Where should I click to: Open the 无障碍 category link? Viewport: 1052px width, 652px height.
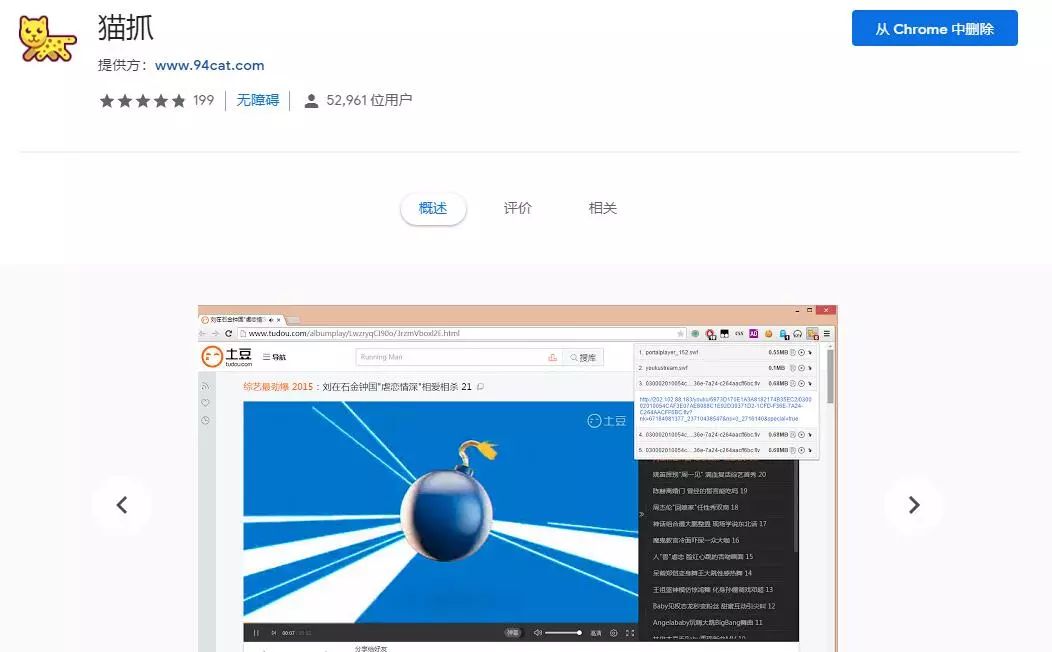(x=258, y=100)
